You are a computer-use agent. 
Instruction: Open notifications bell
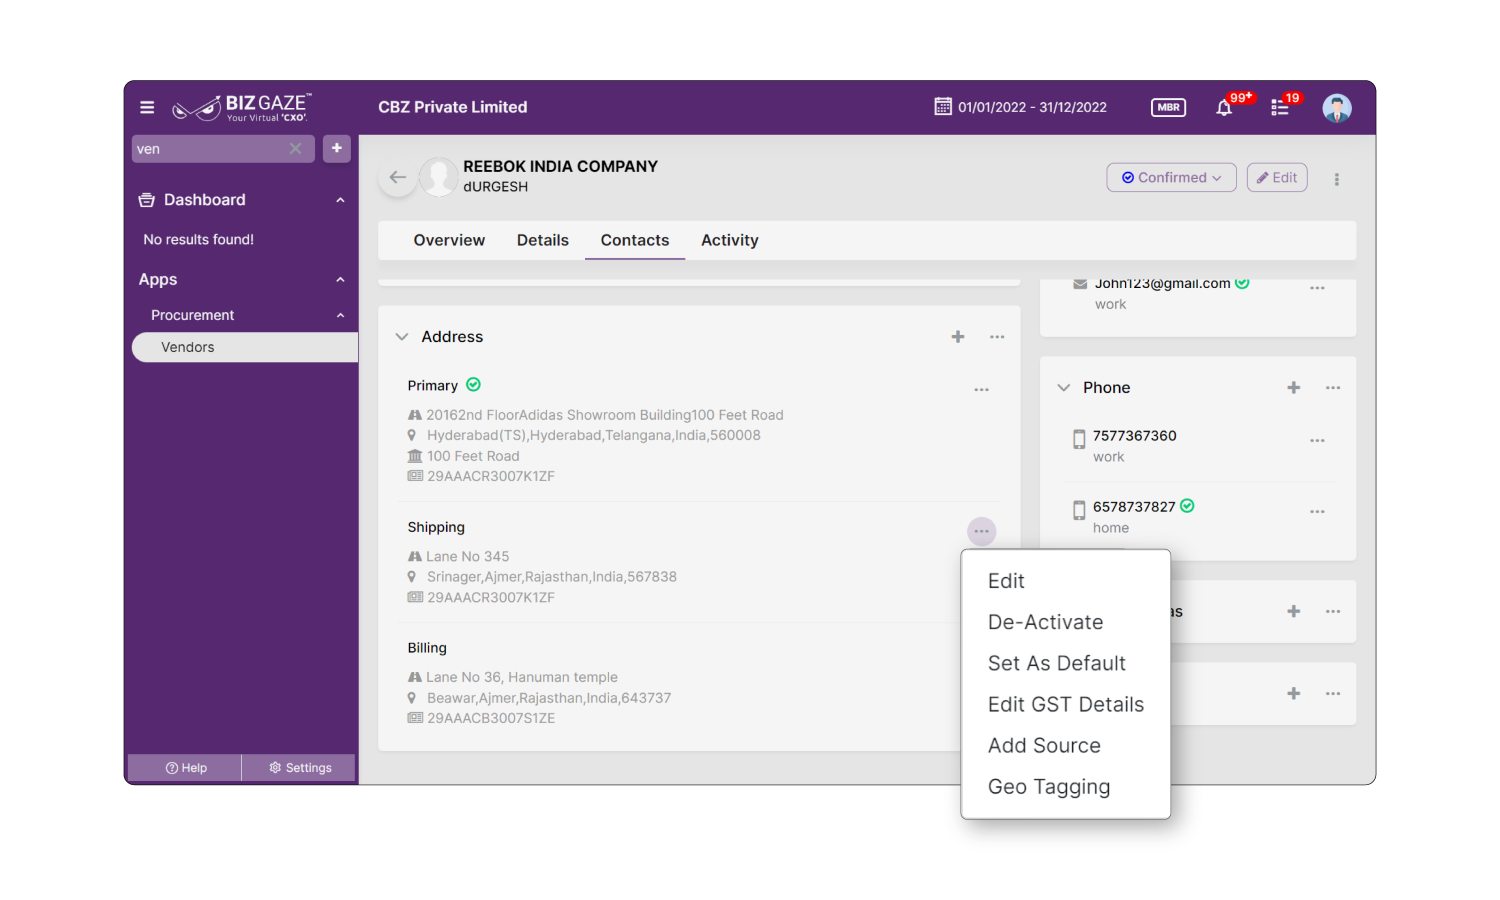1224,107
